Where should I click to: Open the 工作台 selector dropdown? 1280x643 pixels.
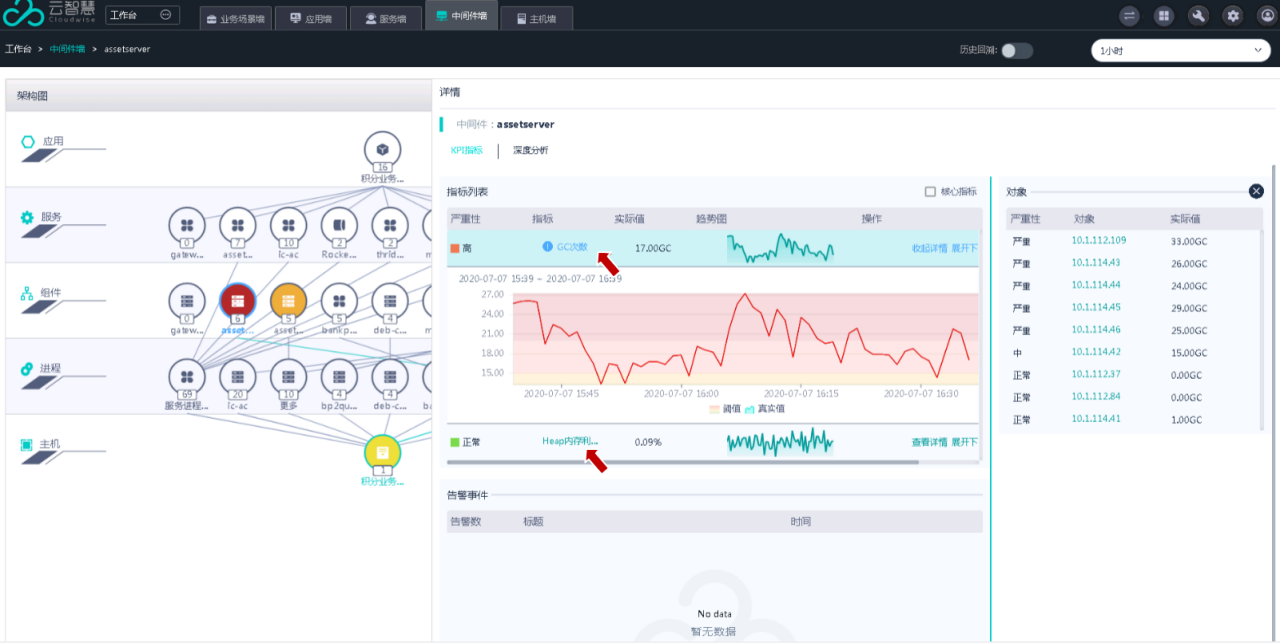coord(142,15)
